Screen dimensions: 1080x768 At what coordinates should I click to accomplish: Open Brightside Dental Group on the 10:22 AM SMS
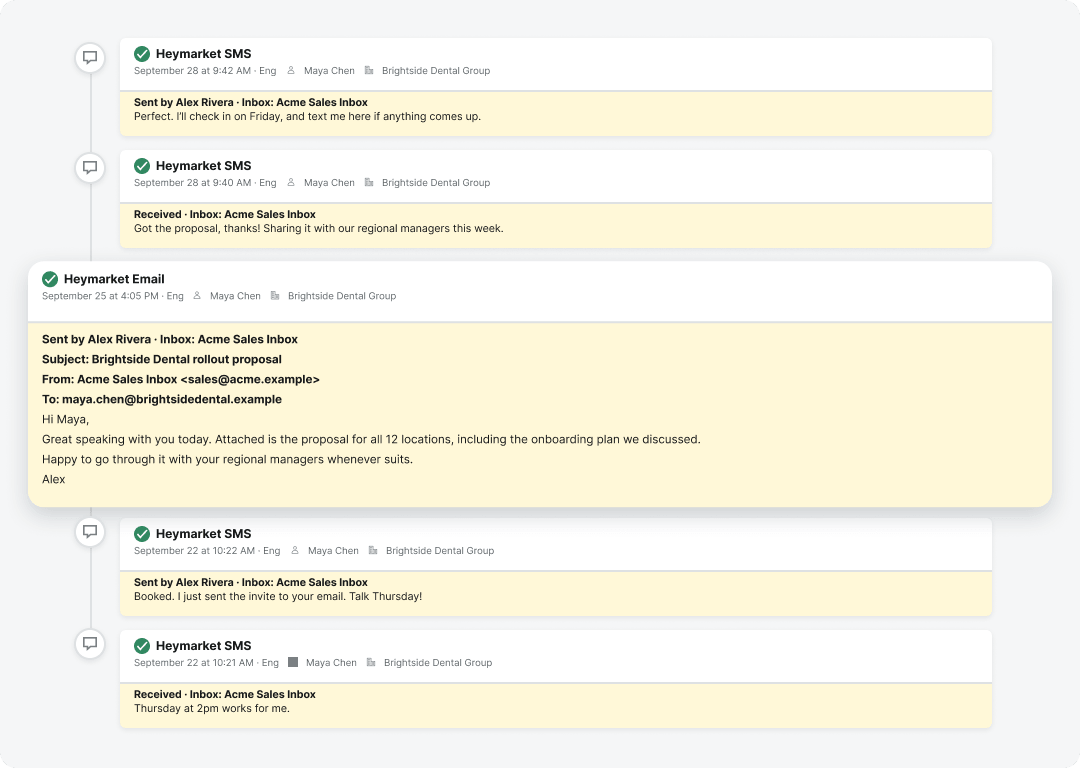point(440,550)
